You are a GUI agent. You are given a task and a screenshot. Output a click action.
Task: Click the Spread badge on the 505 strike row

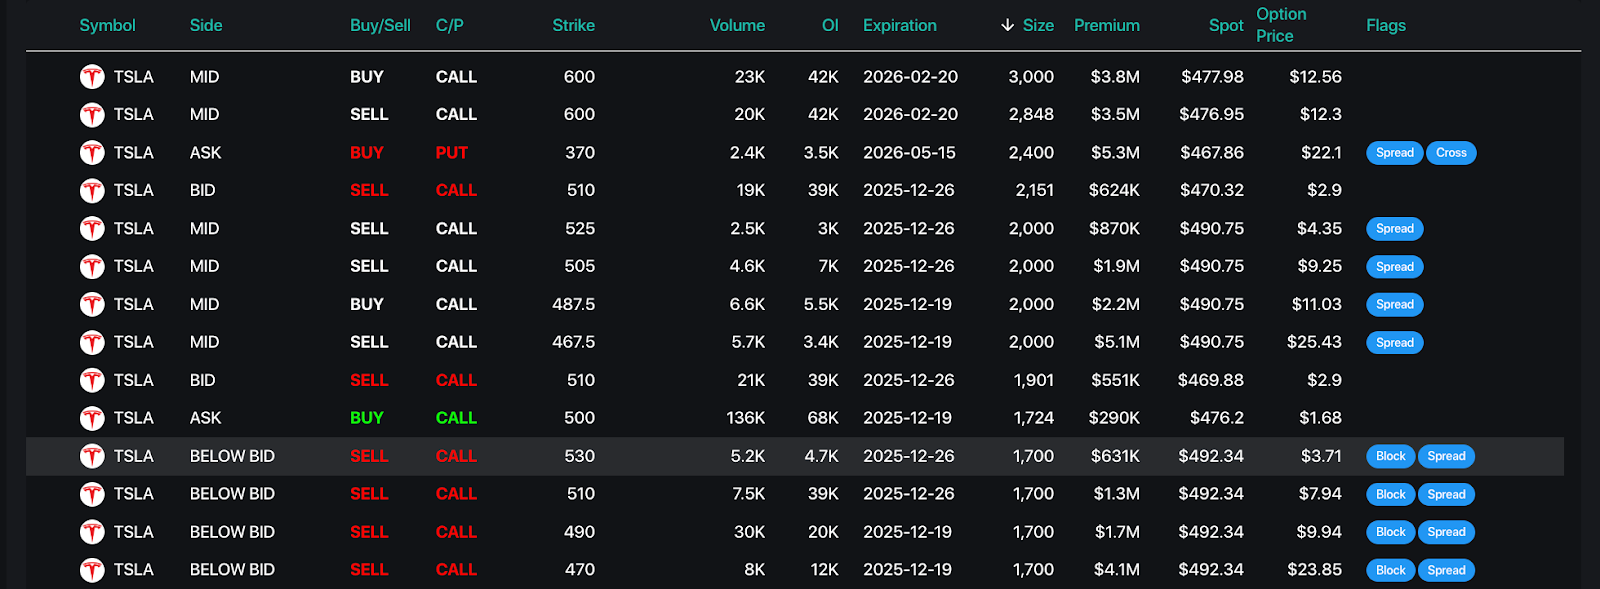[x=1394, y=267]
